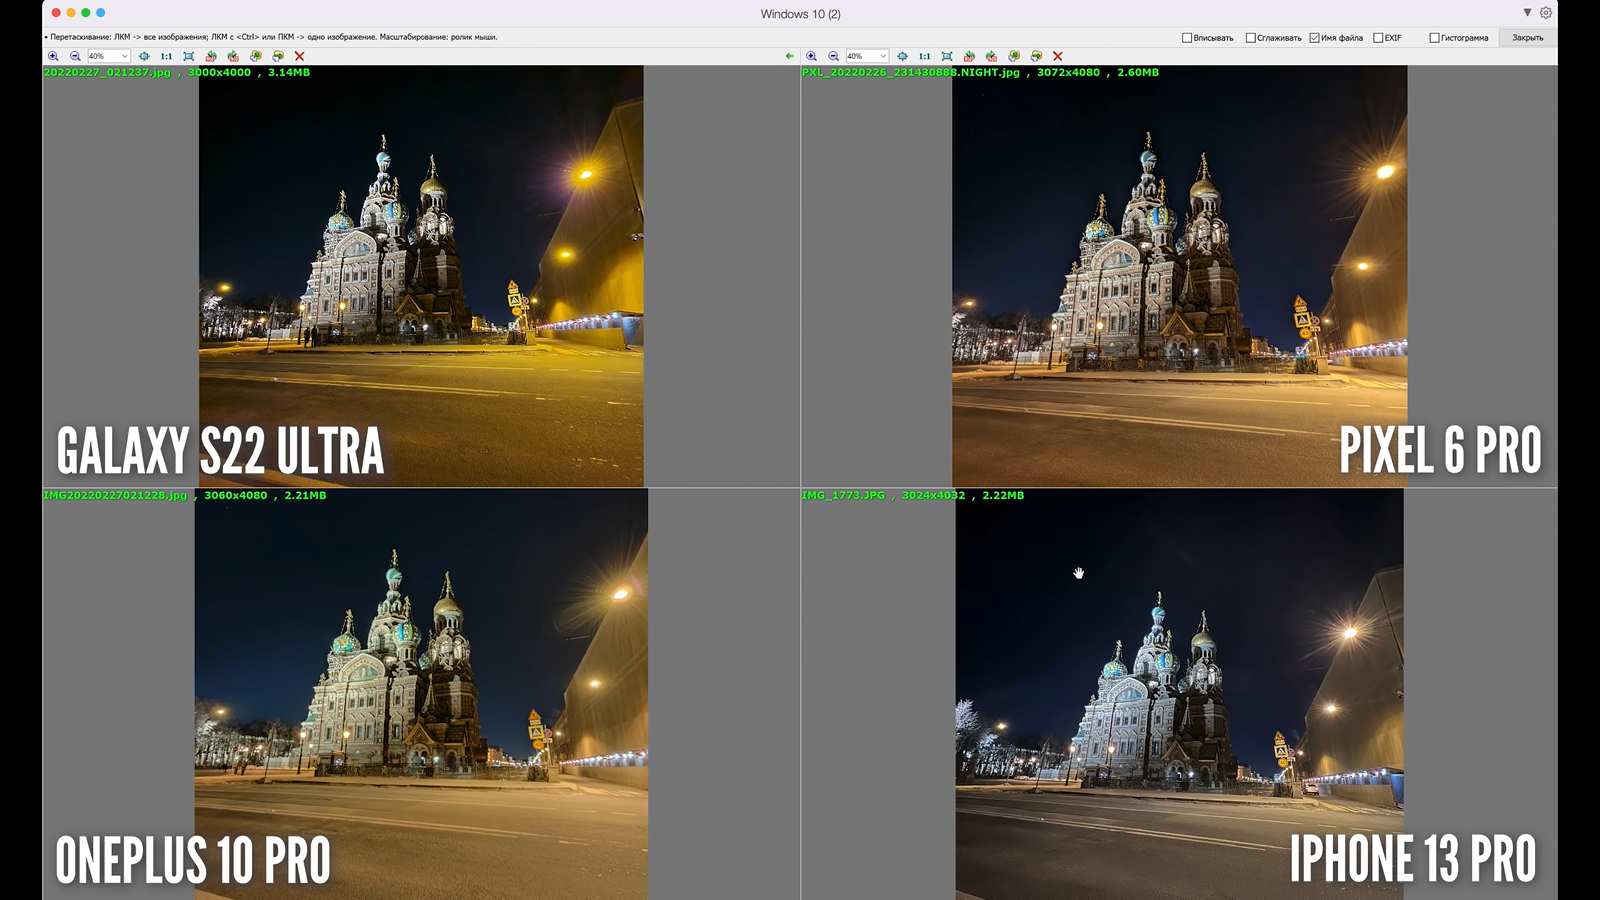
Task: Open settings gear in title bar
Action: click(x=1546, y=13)
